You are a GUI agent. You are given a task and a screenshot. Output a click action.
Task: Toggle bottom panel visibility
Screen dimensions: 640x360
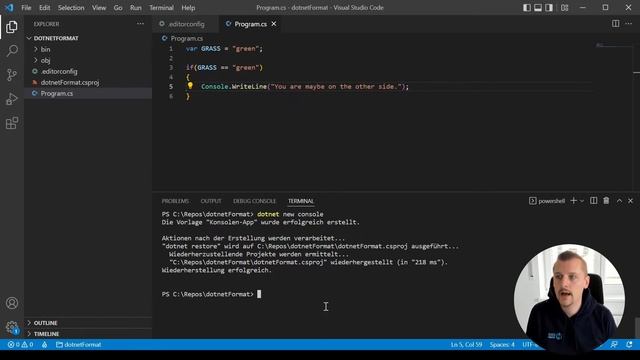coord(538,7)
